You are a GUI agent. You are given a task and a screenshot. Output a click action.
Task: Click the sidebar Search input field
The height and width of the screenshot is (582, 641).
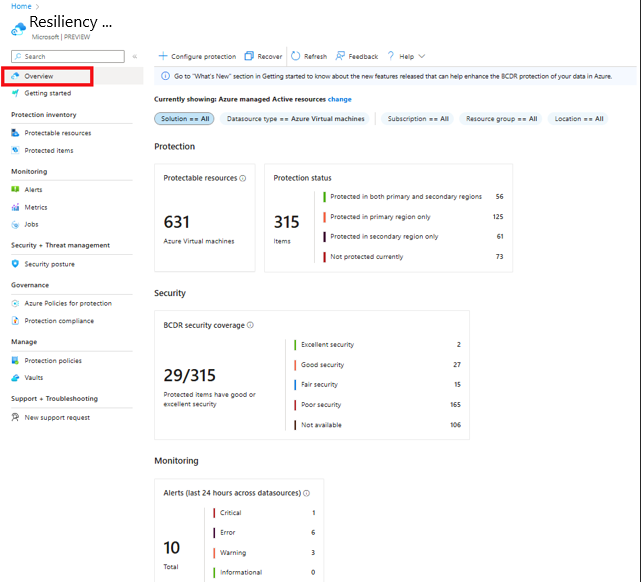pos(68,56)
